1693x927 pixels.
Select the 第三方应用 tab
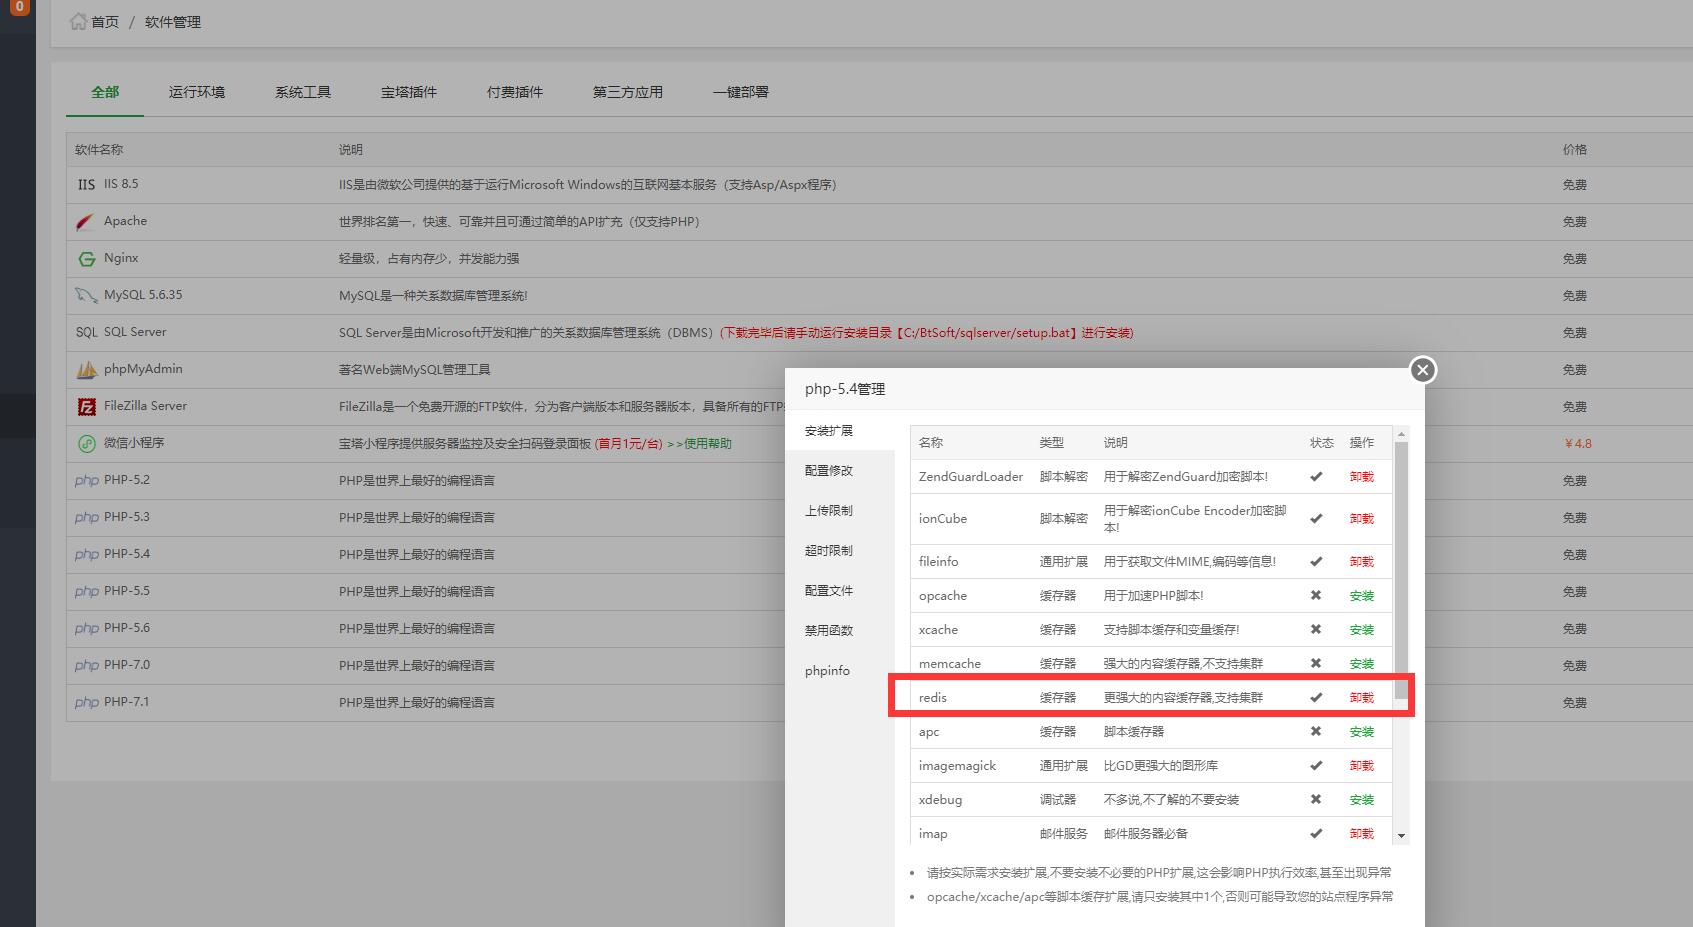[628, 92]
